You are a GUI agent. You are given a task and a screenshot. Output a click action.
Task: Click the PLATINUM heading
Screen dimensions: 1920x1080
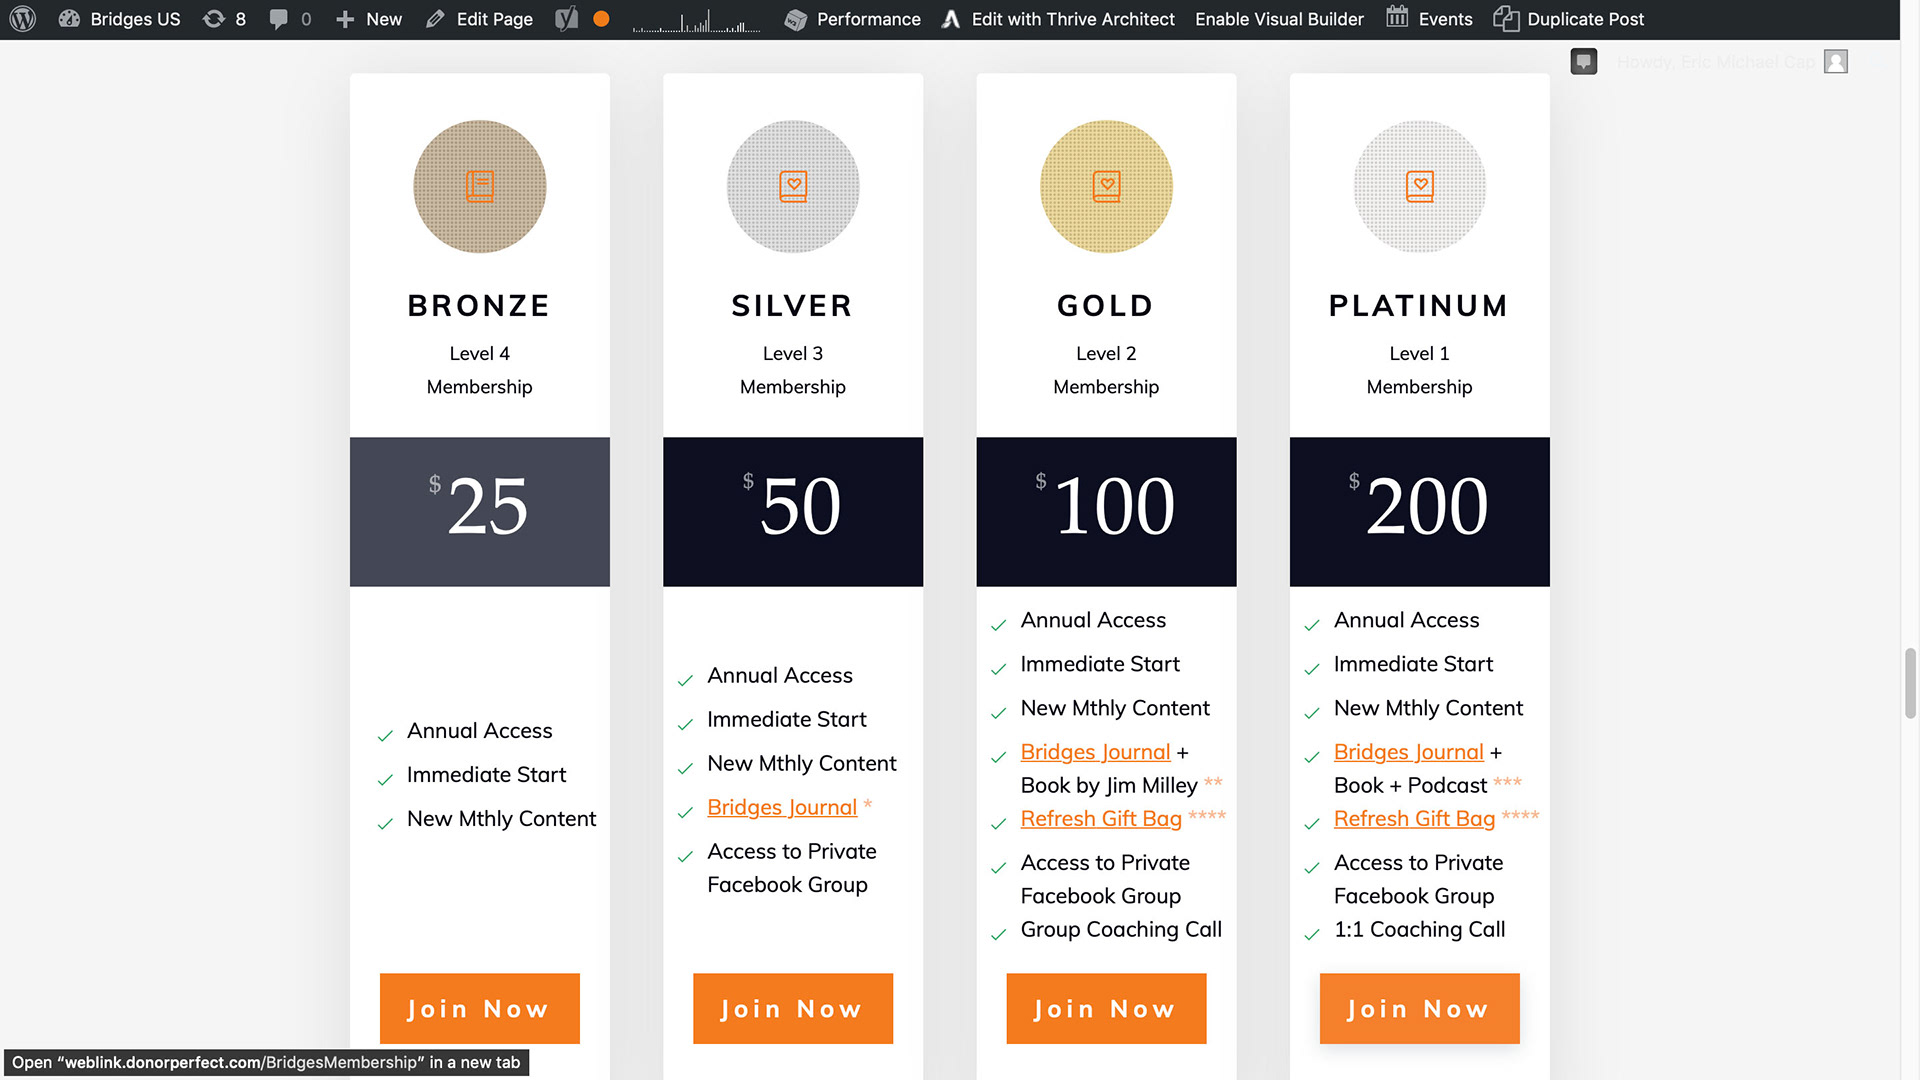point(1419,306)
